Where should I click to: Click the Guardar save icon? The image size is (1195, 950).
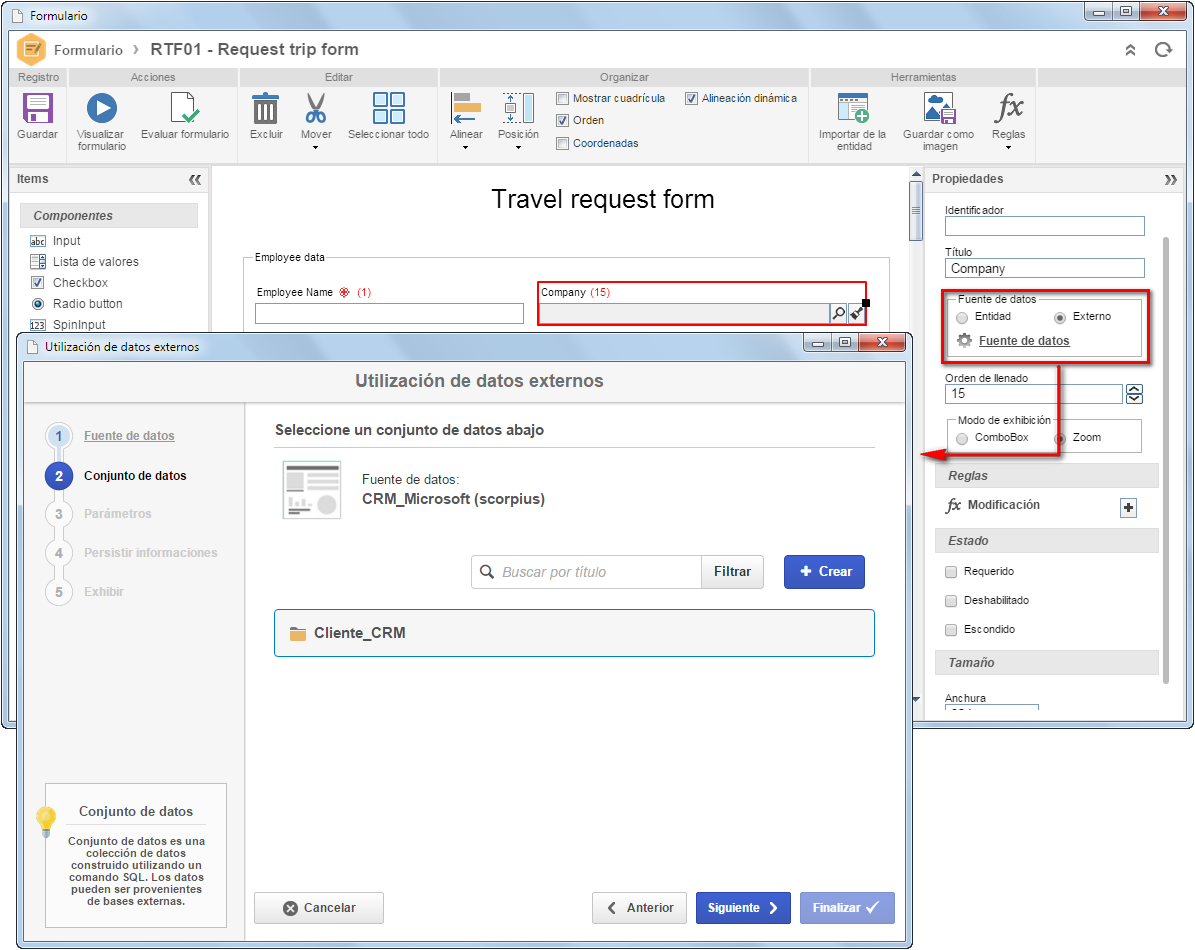click(x=37, y=108)
